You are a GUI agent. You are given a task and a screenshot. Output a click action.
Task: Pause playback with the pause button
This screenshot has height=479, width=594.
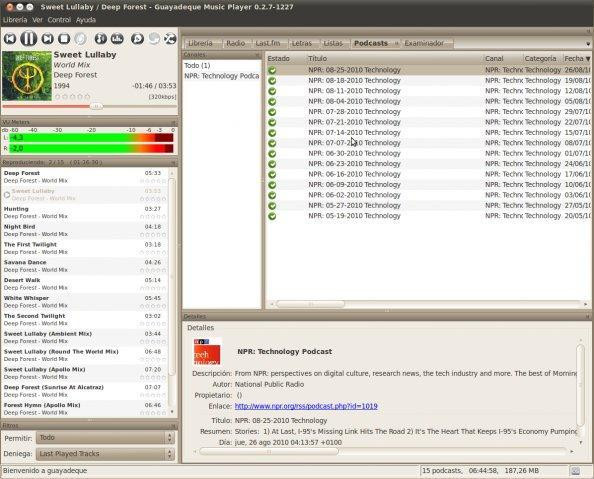click(x=28, y=39)
